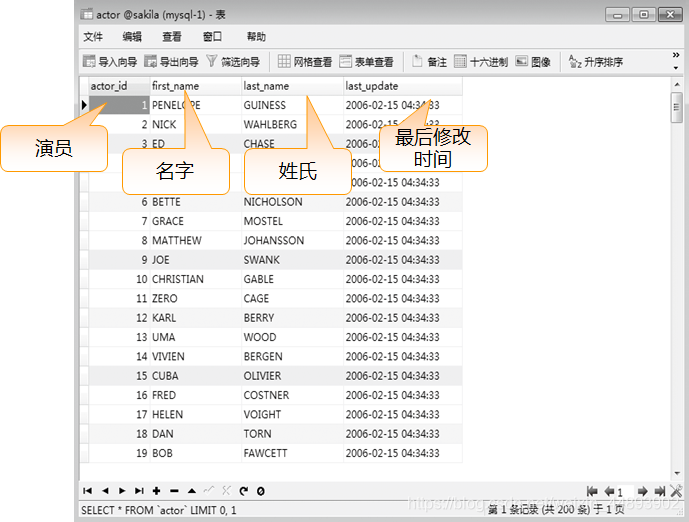
Task: Select the TORN cell
Action: tap(292, 434)
